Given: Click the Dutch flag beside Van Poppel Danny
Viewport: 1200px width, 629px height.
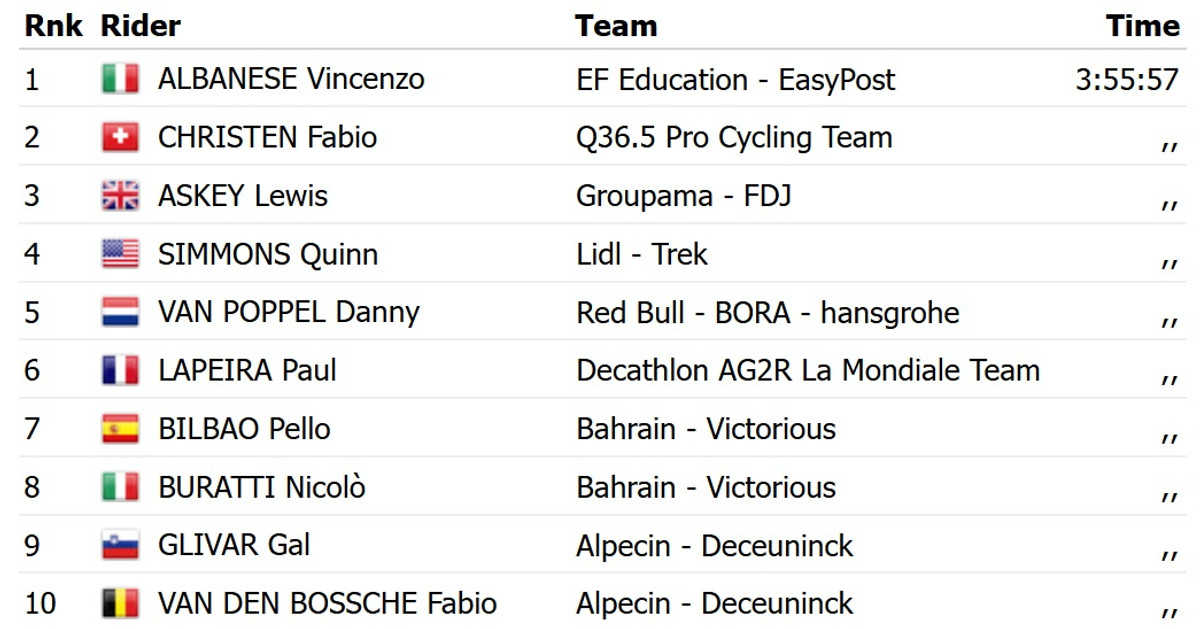Looking at the screenshot, I should (x=120, y=312).
